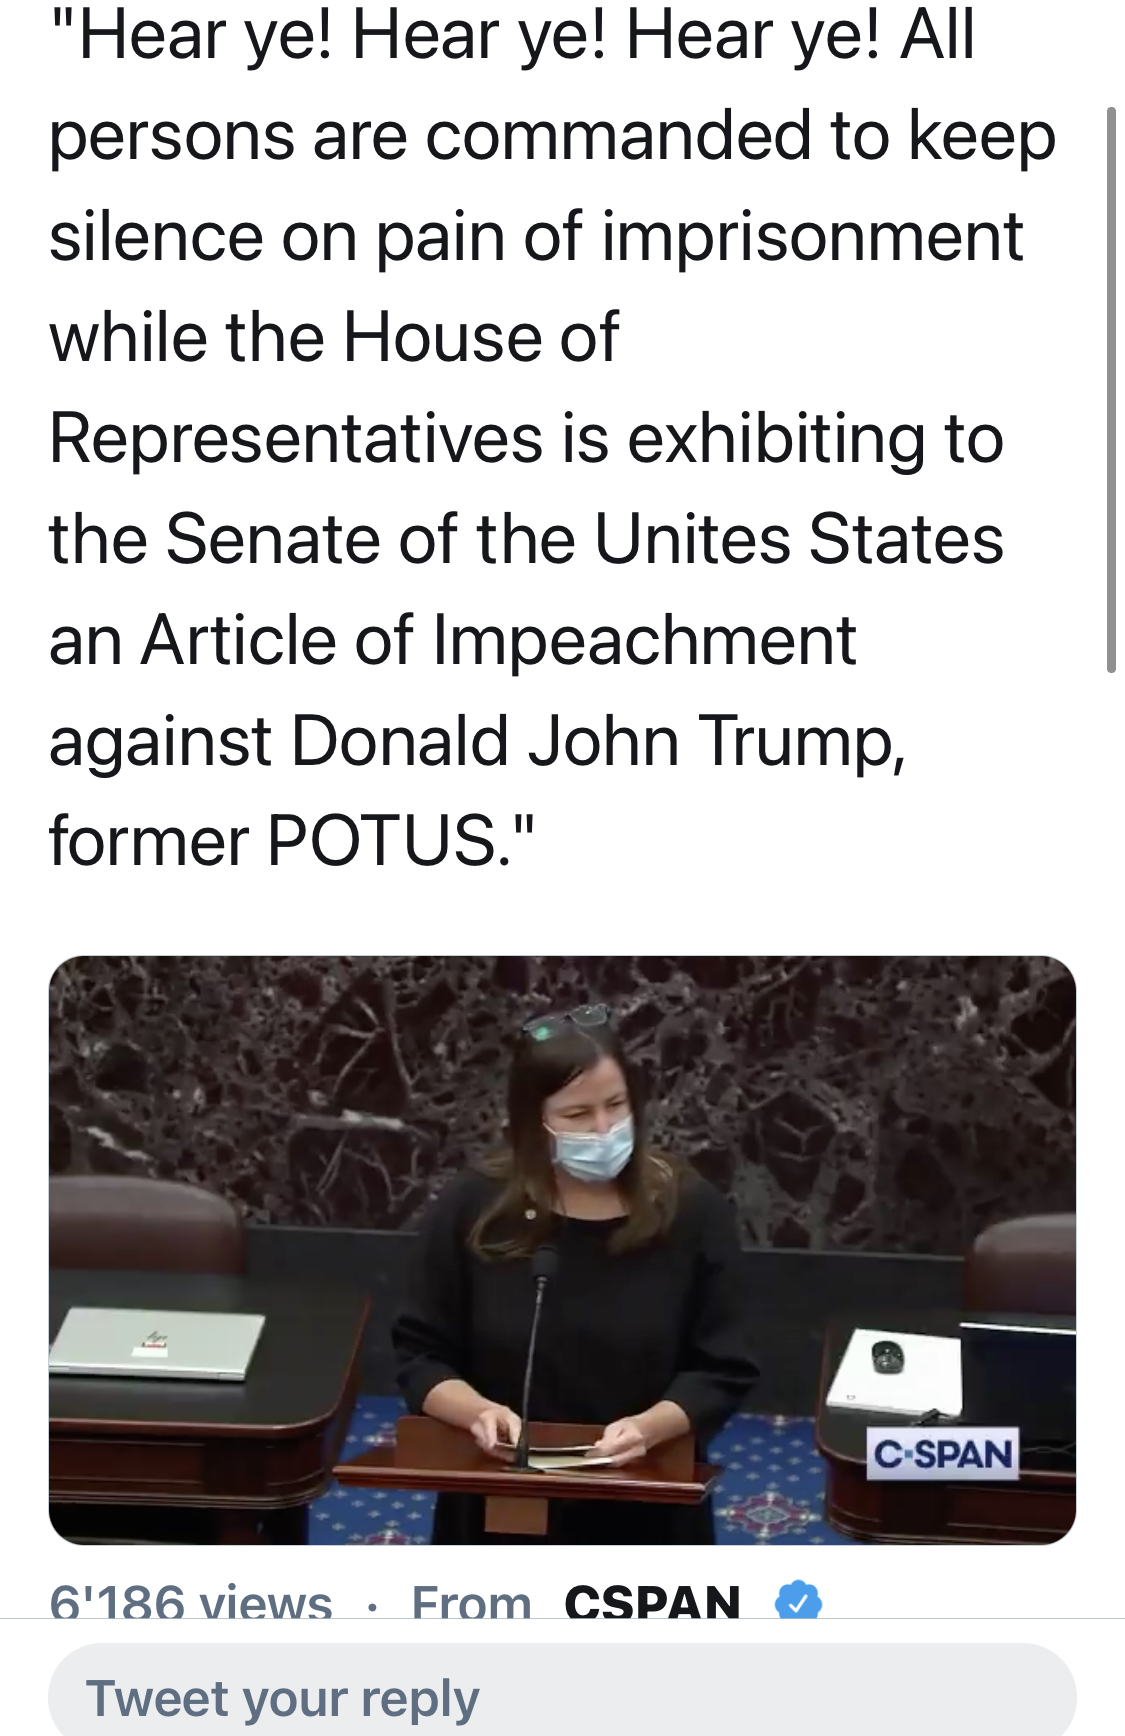Play the embedded C-SPAN Senate video

click(x=562, y=1250)
